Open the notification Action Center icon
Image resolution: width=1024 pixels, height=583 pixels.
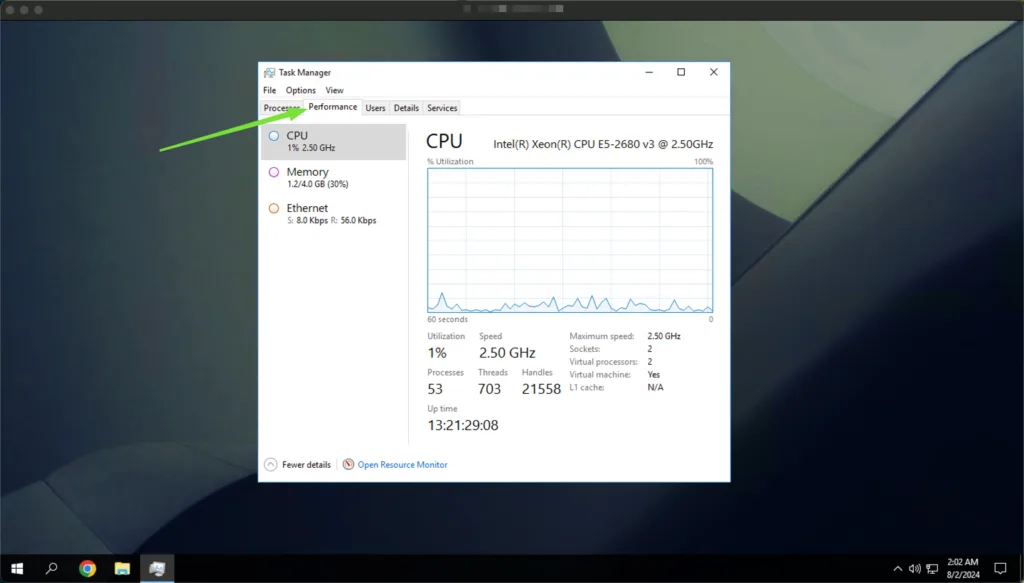point(999,568)
